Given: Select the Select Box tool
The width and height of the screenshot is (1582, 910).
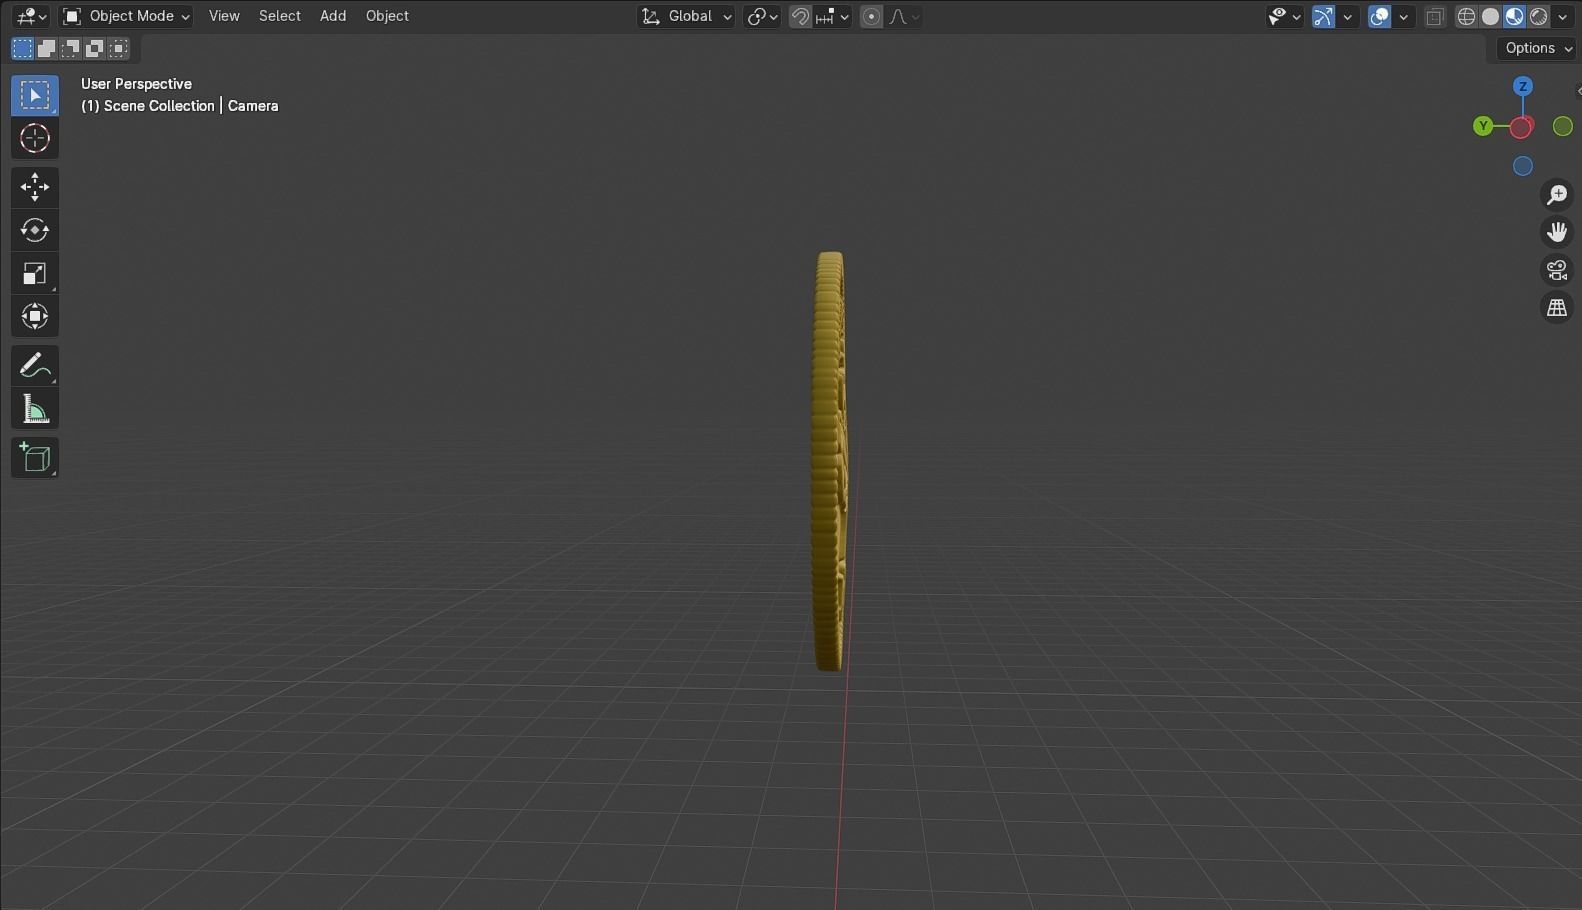Looking at the screenshot, I should click(35, 95).
